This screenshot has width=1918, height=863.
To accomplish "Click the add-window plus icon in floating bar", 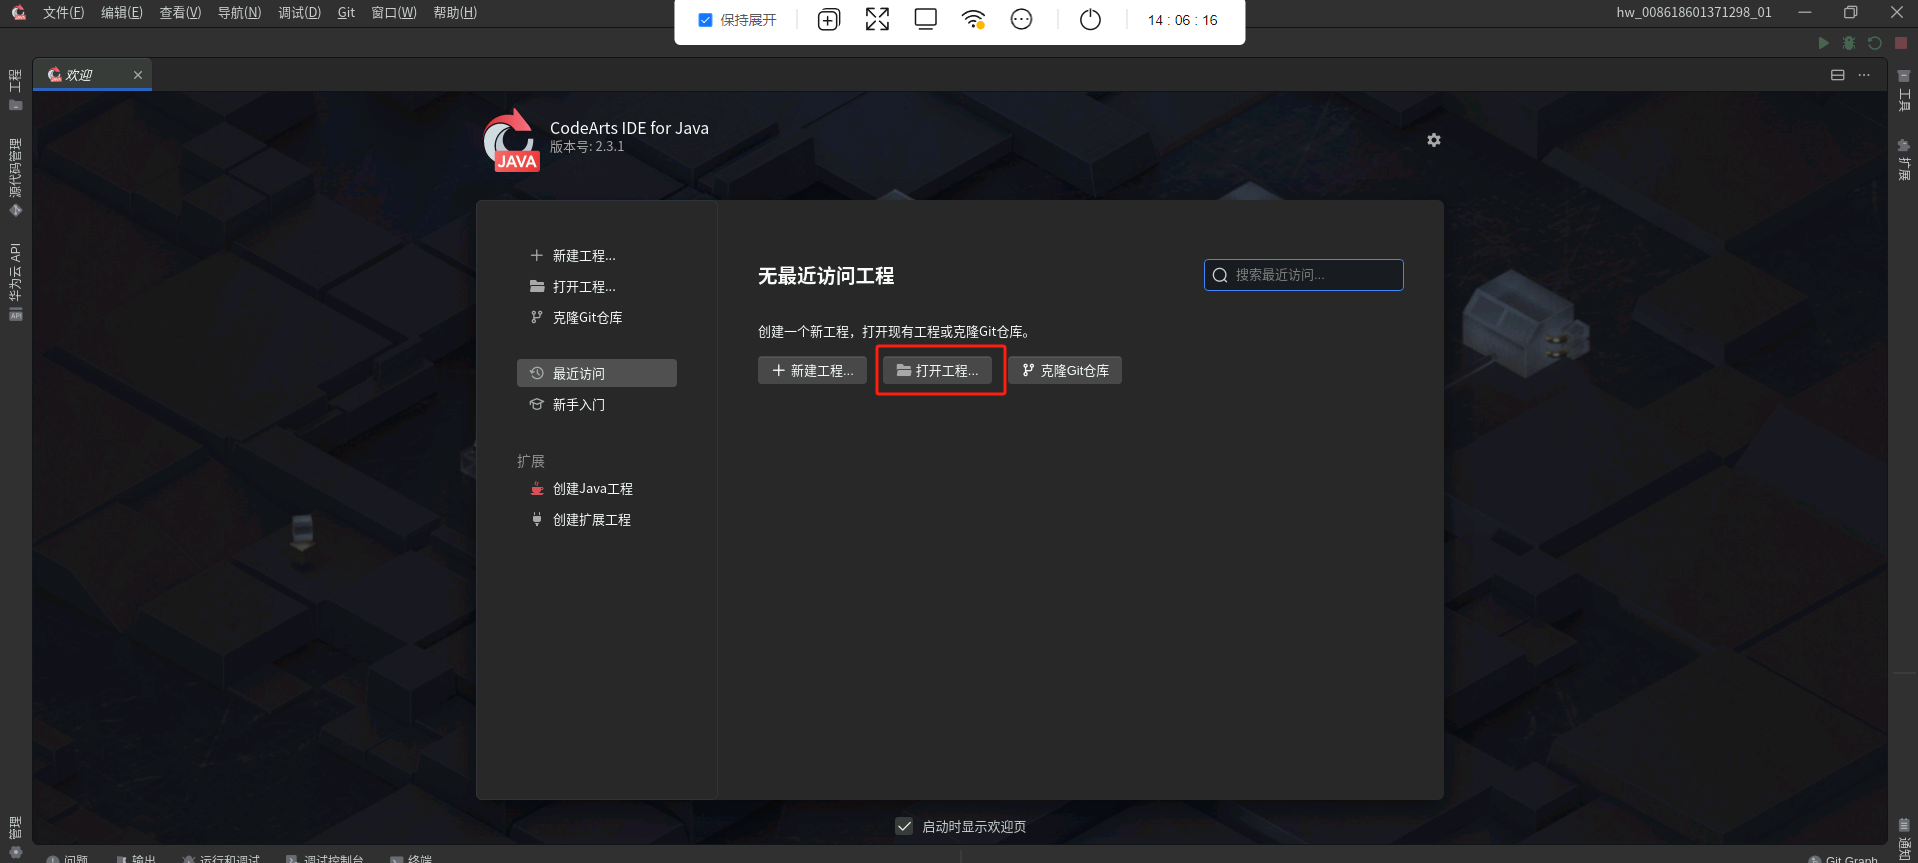I will [829, 20].
